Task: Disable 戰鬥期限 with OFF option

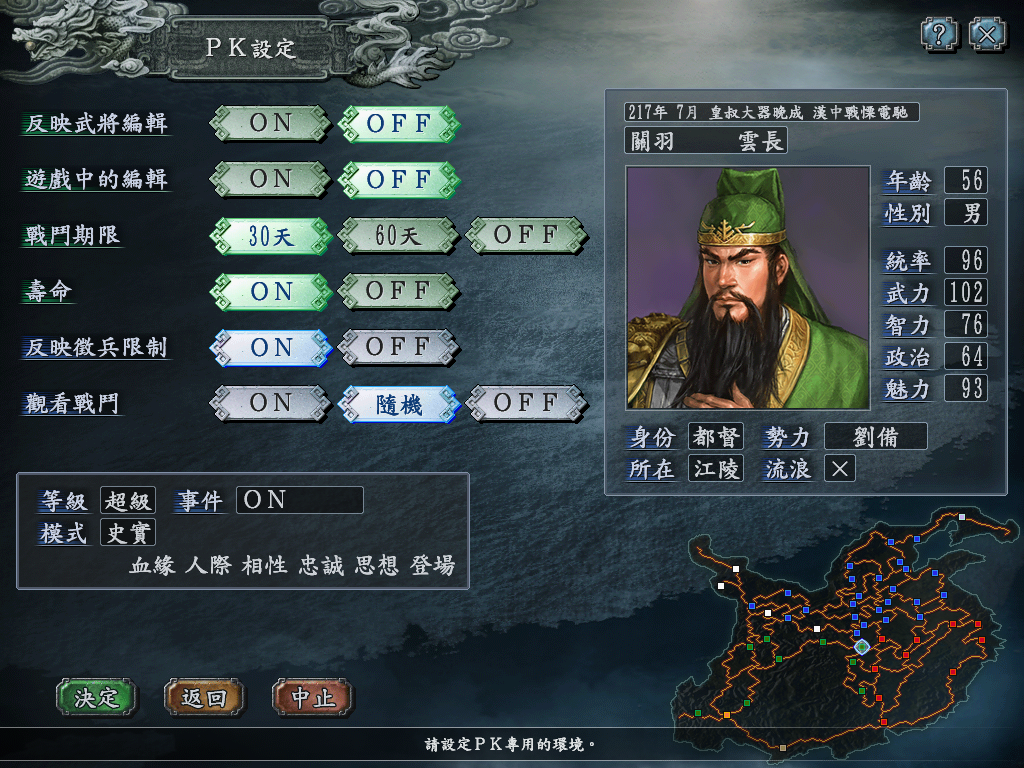Action: [526, 235]
